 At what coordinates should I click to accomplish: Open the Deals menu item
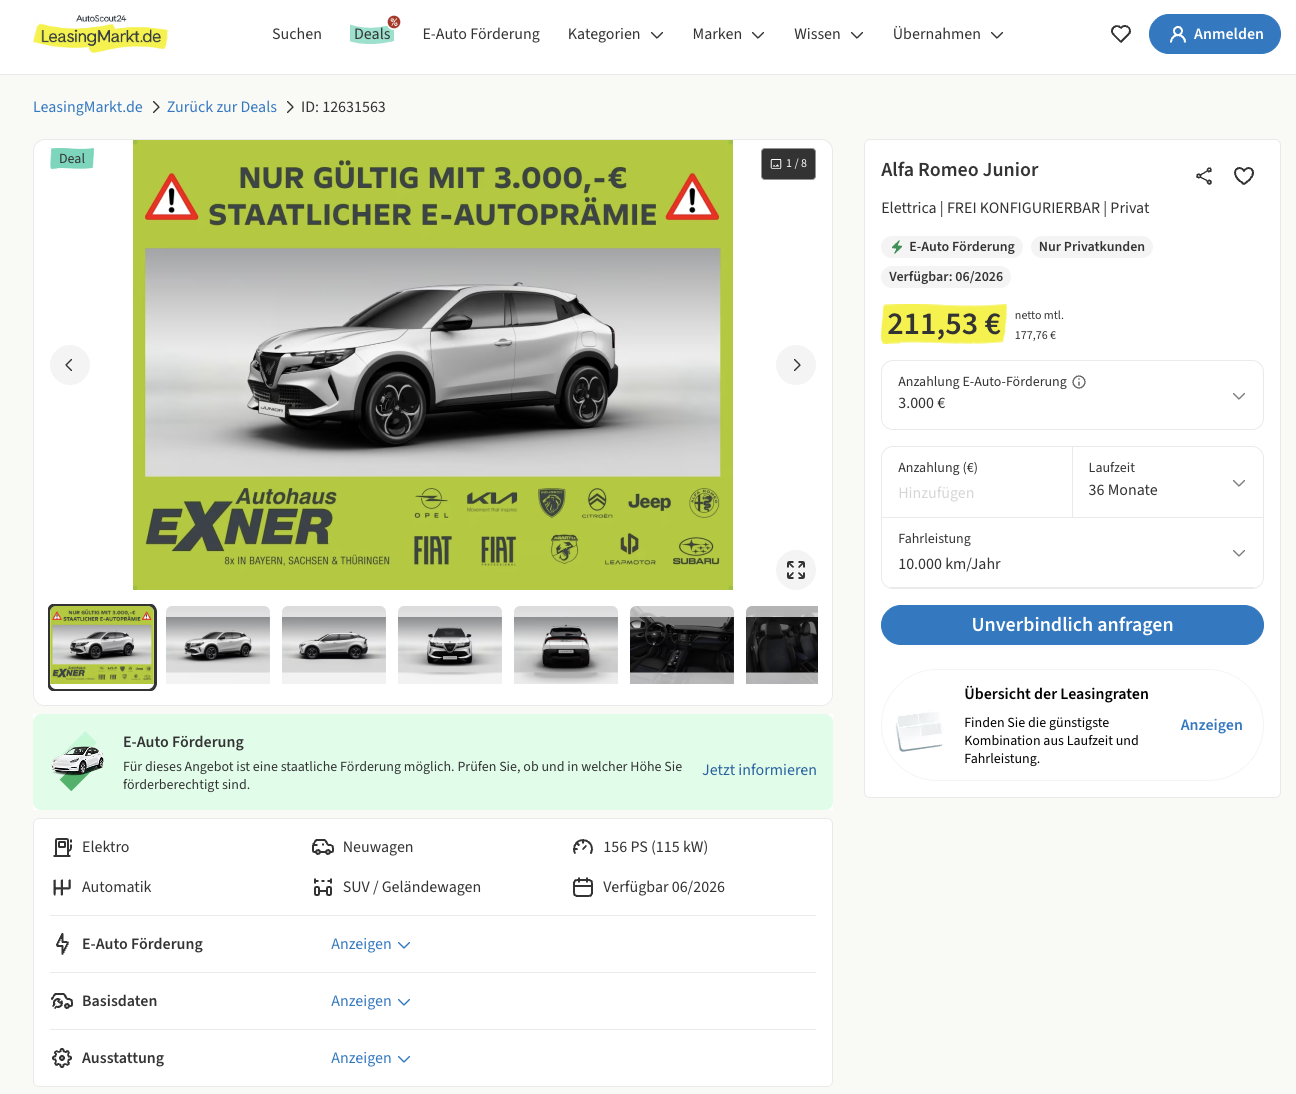(x=372, y=34)
